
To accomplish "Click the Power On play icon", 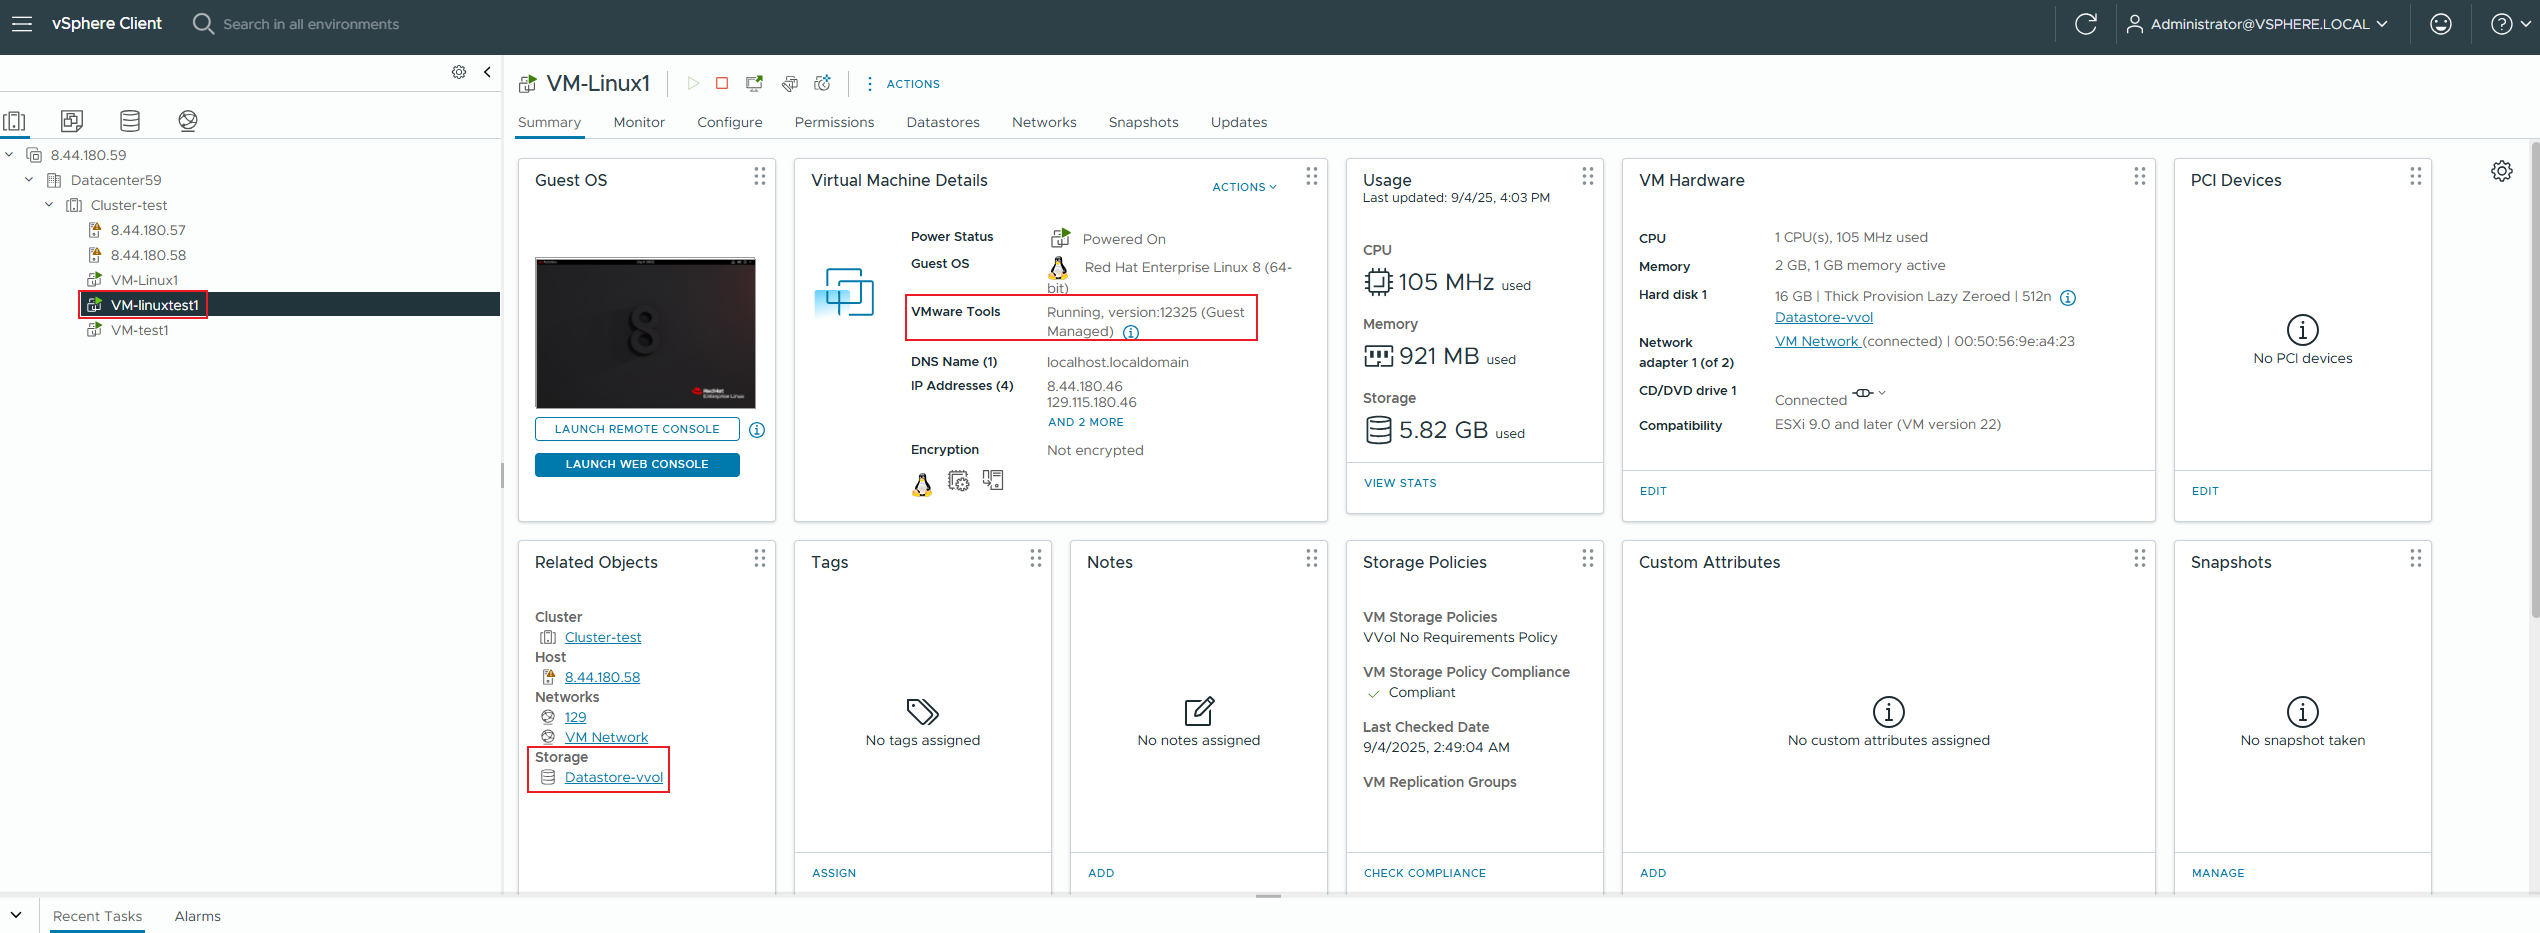I will coord(693,83).
